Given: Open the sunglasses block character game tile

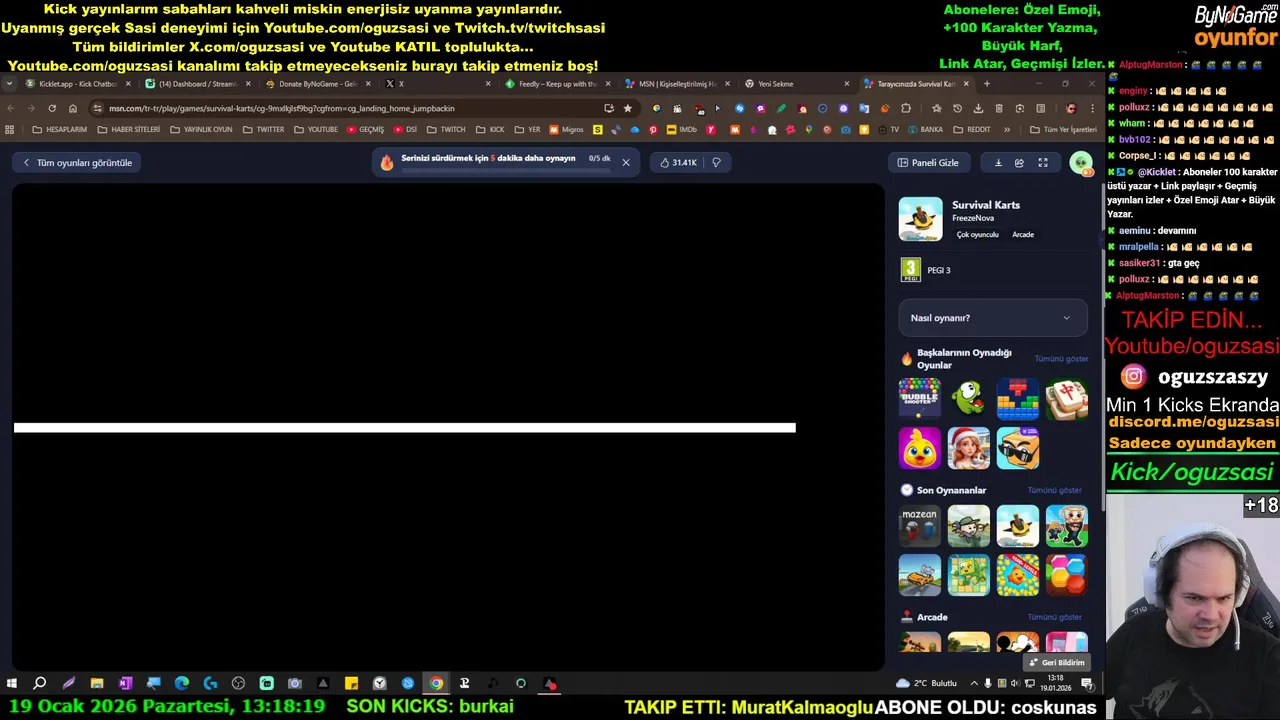Looking at the screenshot, I should click(1017, 447).
